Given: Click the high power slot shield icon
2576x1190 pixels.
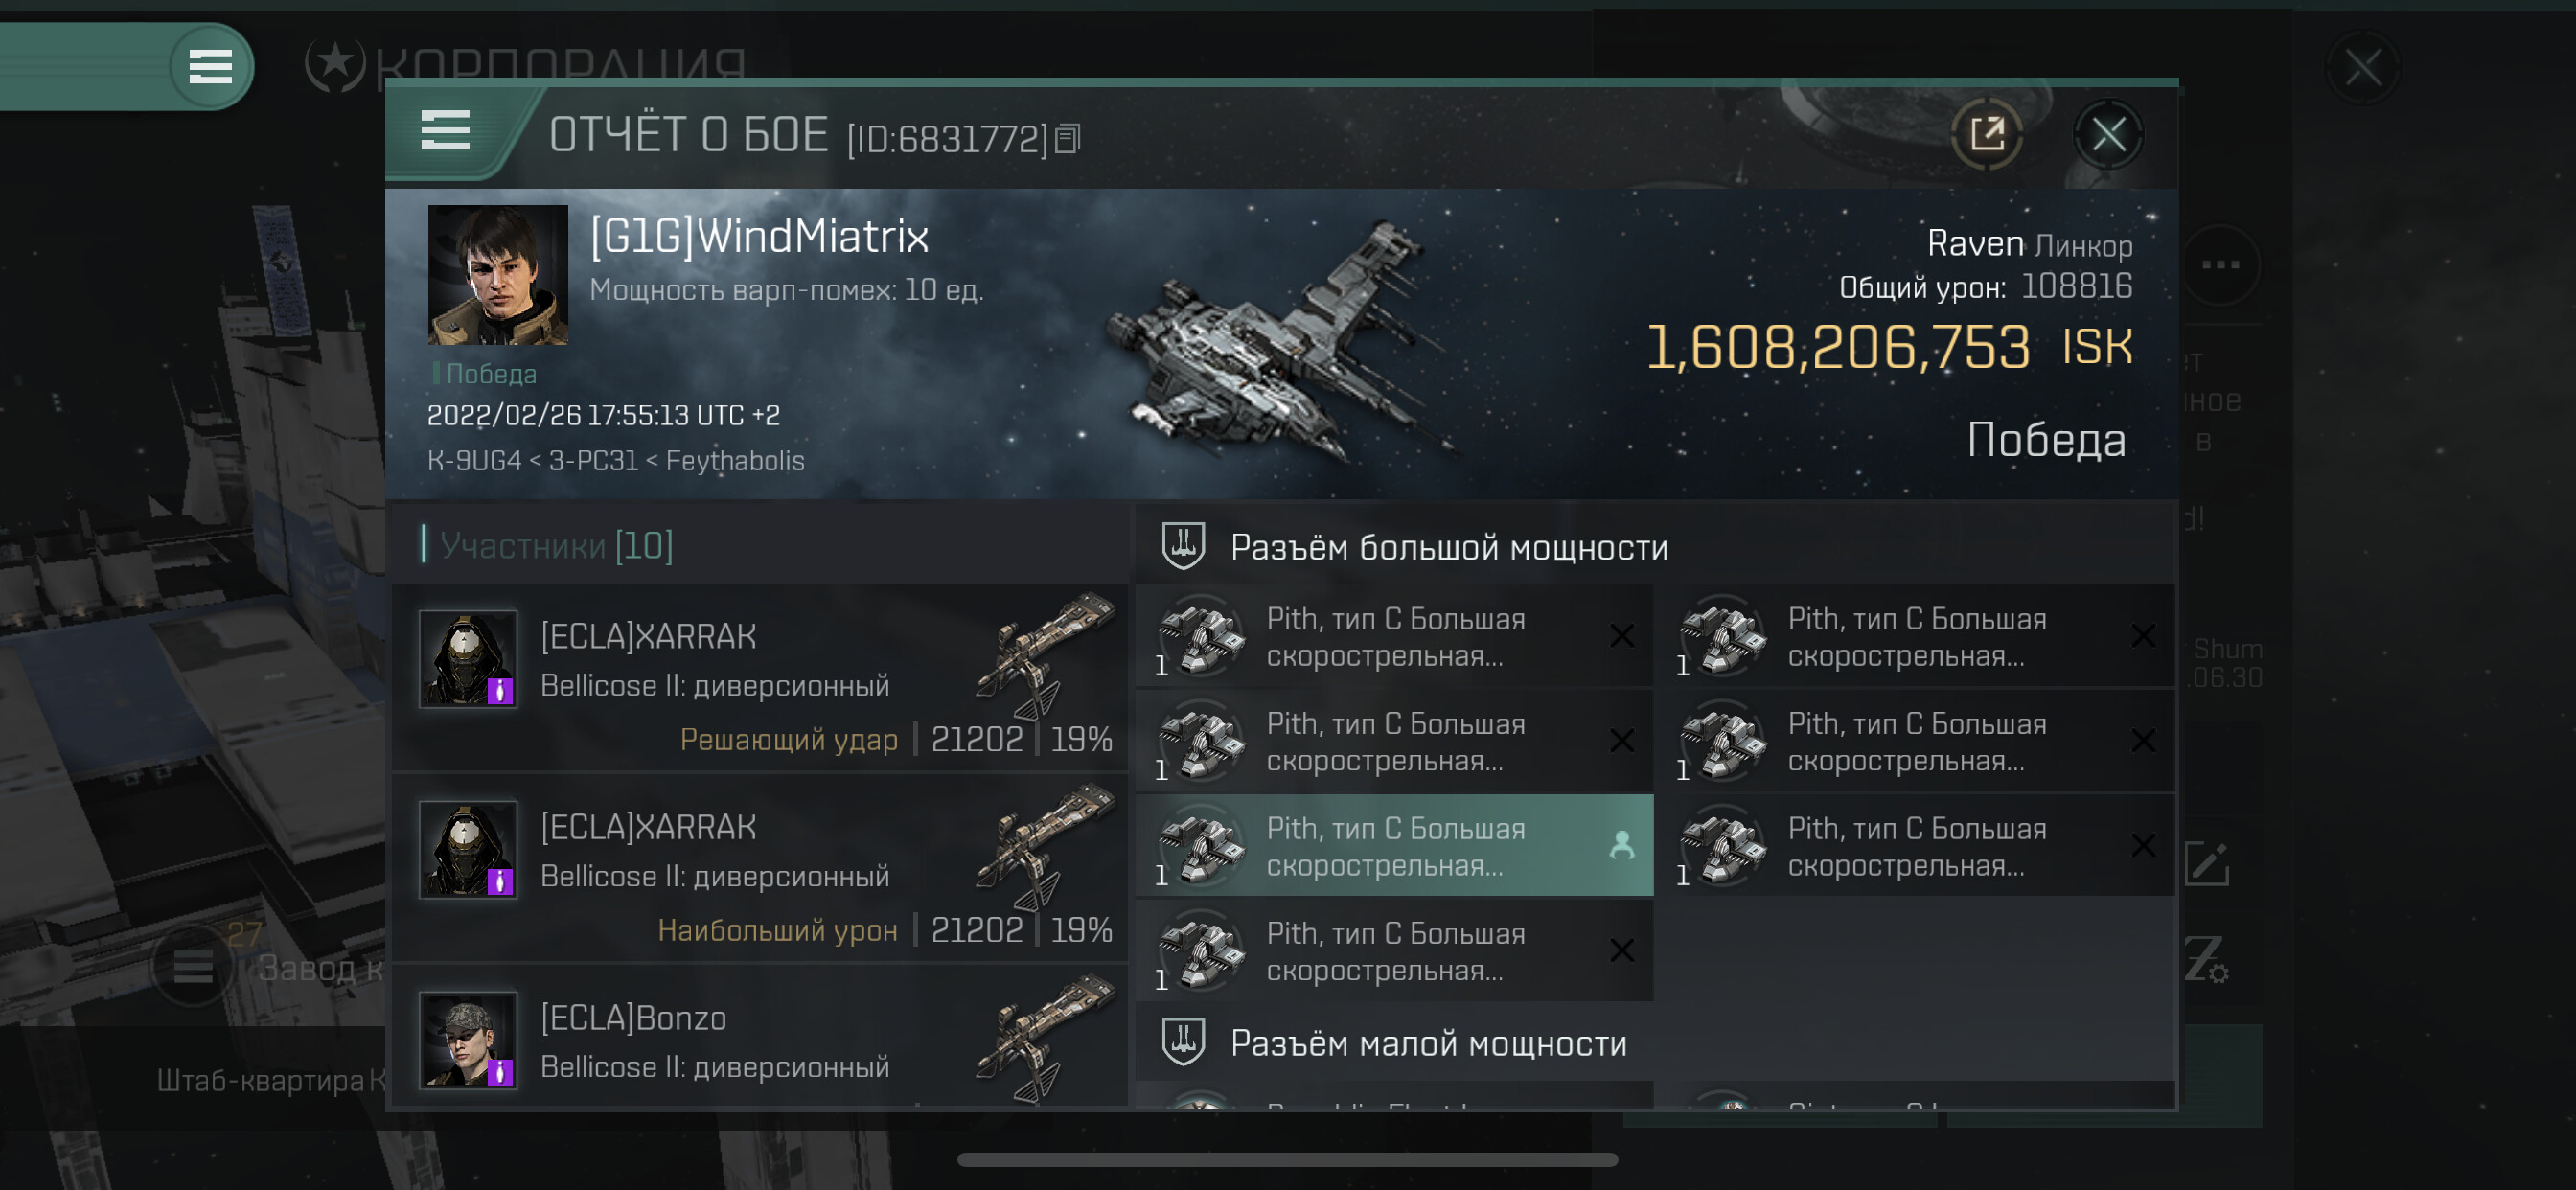Looking at the screenshot, I should tap(1183, 546).
